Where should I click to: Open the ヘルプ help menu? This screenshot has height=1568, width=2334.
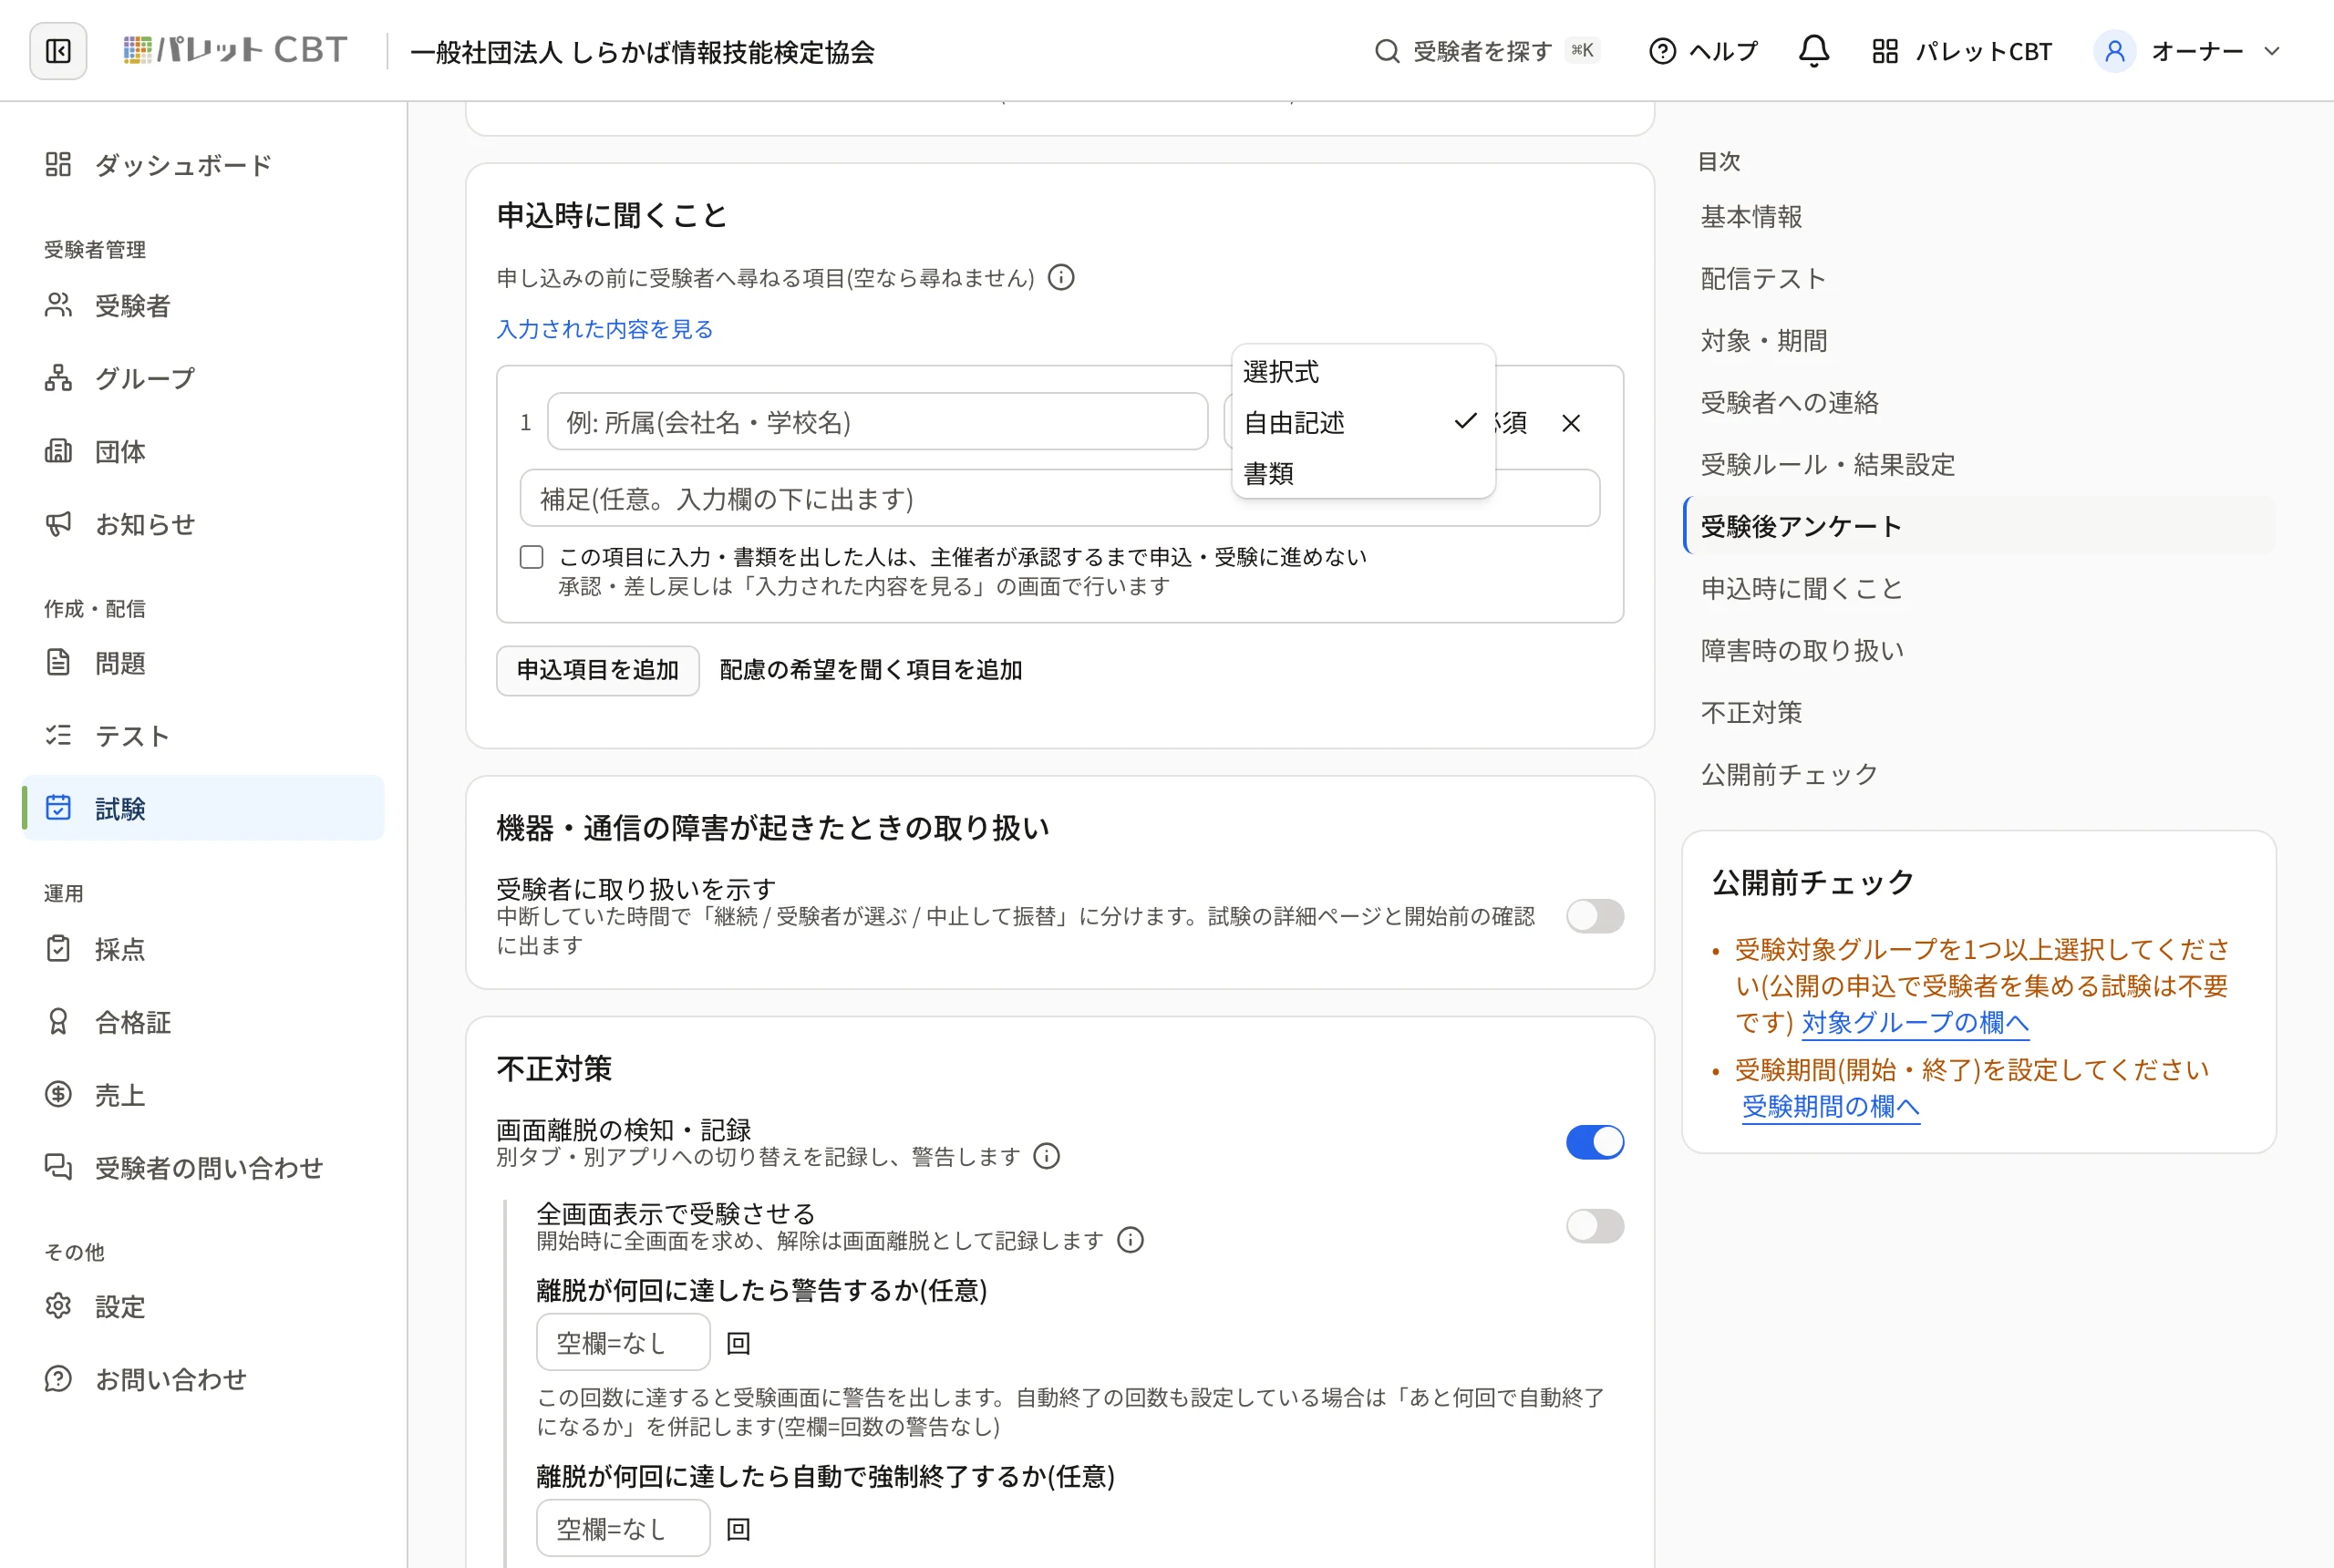(1703, 51)
